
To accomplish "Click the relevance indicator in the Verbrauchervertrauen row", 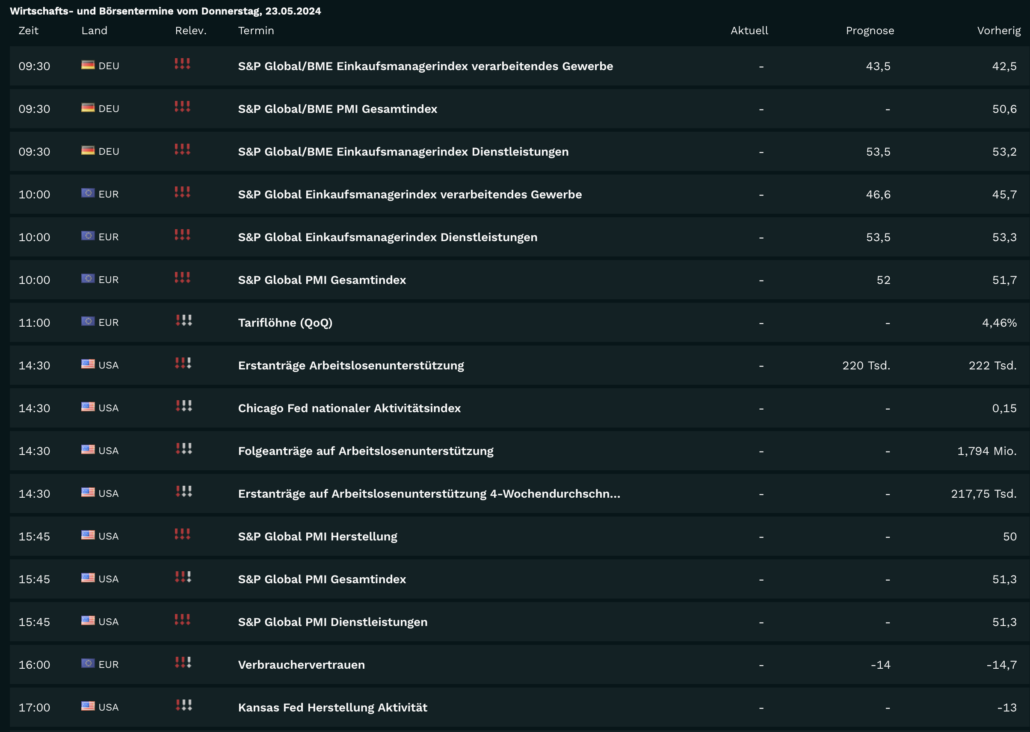I will pos(183,662).
